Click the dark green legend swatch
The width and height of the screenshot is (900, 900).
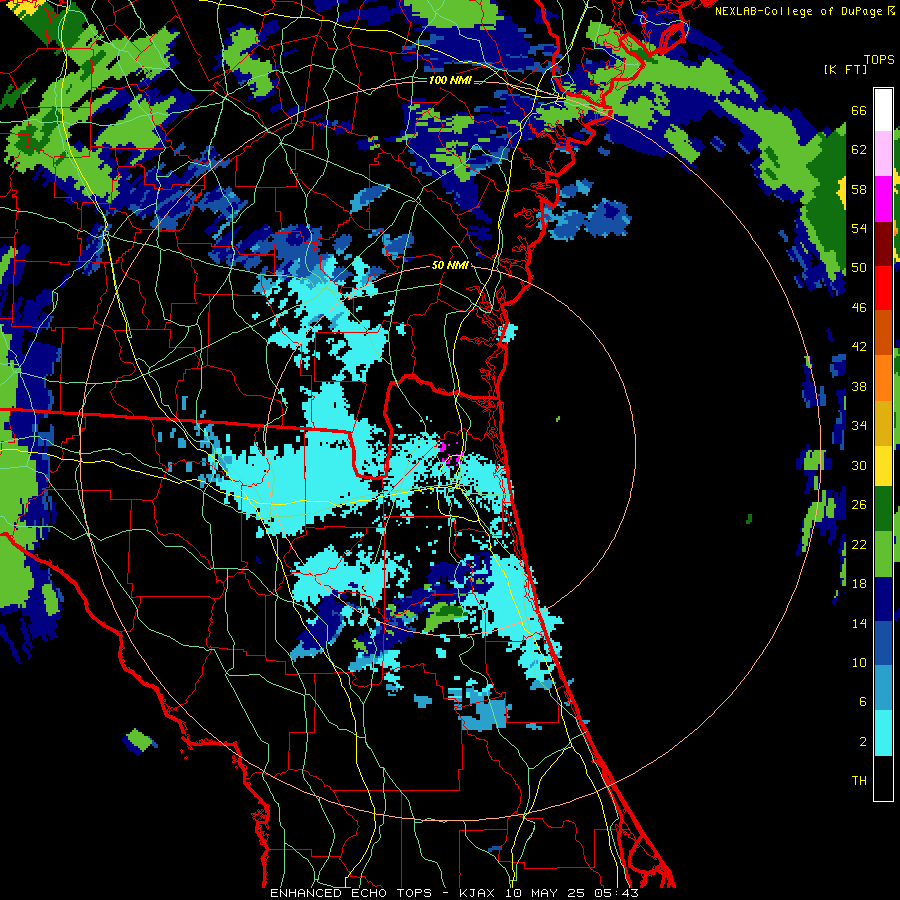[x=883, y=509]
